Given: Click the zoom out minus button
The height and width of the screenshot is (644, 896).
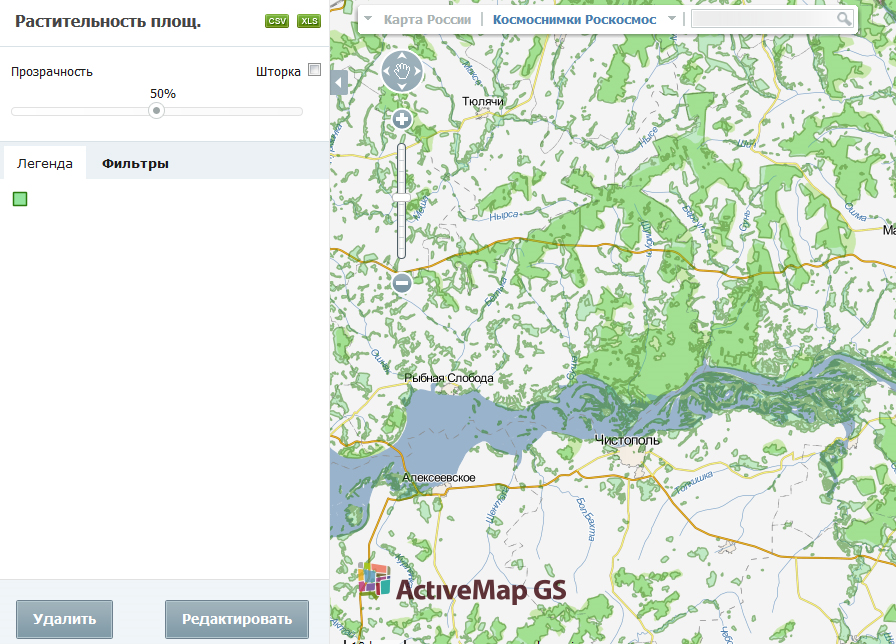Looking at the screenshot, I should [402, 283].
